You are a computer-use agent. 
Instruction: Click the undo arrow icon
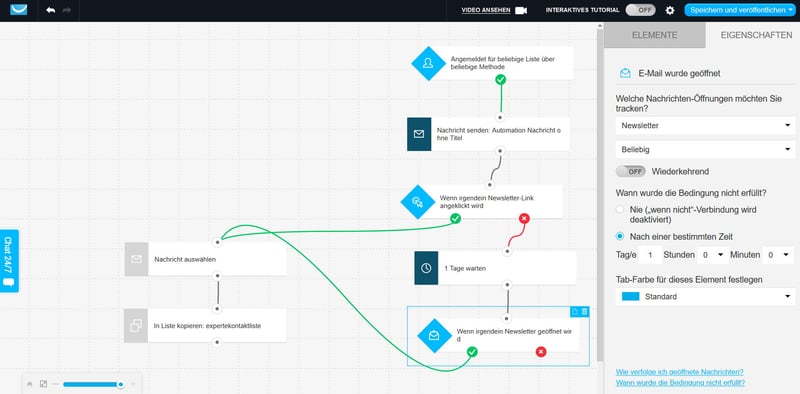tap(50, 10)
